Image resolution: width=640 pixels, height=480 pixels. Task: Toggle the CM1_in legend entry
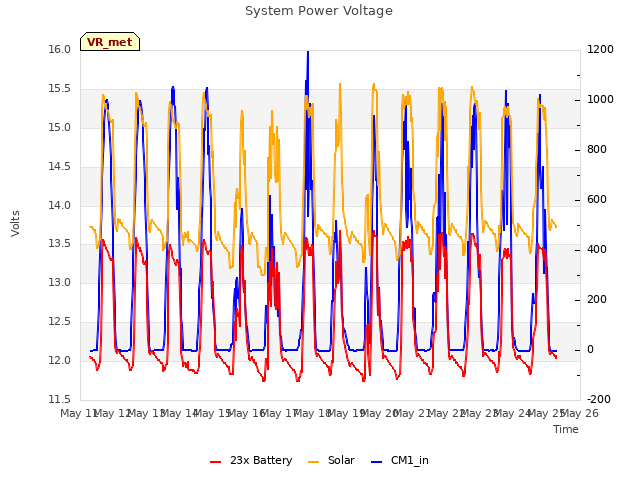pos(400,460)
